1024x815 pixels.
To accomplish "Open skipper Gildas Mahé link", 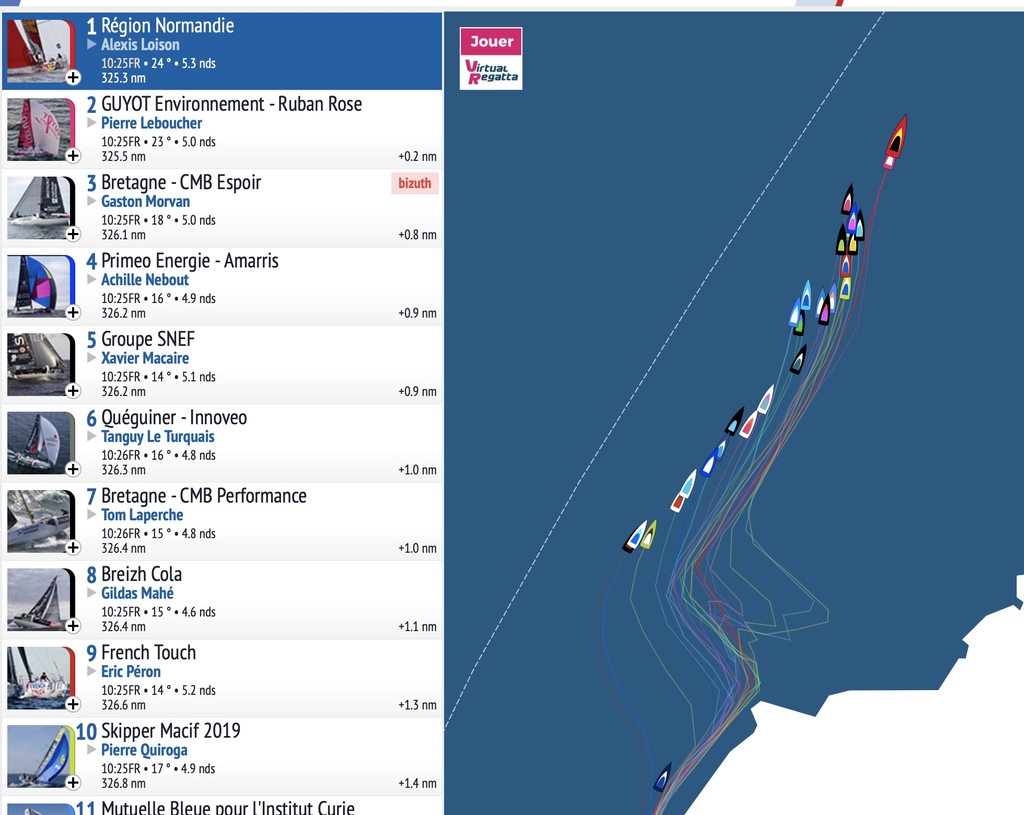I will click(137, 593).
